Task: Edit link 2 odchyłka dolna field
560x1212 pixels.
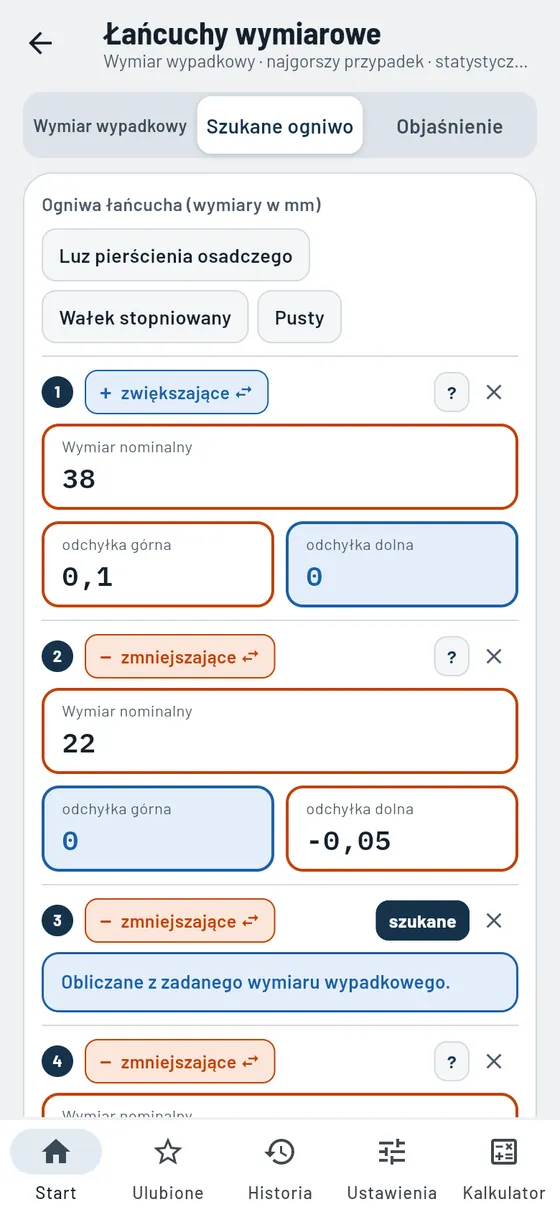Action: 402,829
